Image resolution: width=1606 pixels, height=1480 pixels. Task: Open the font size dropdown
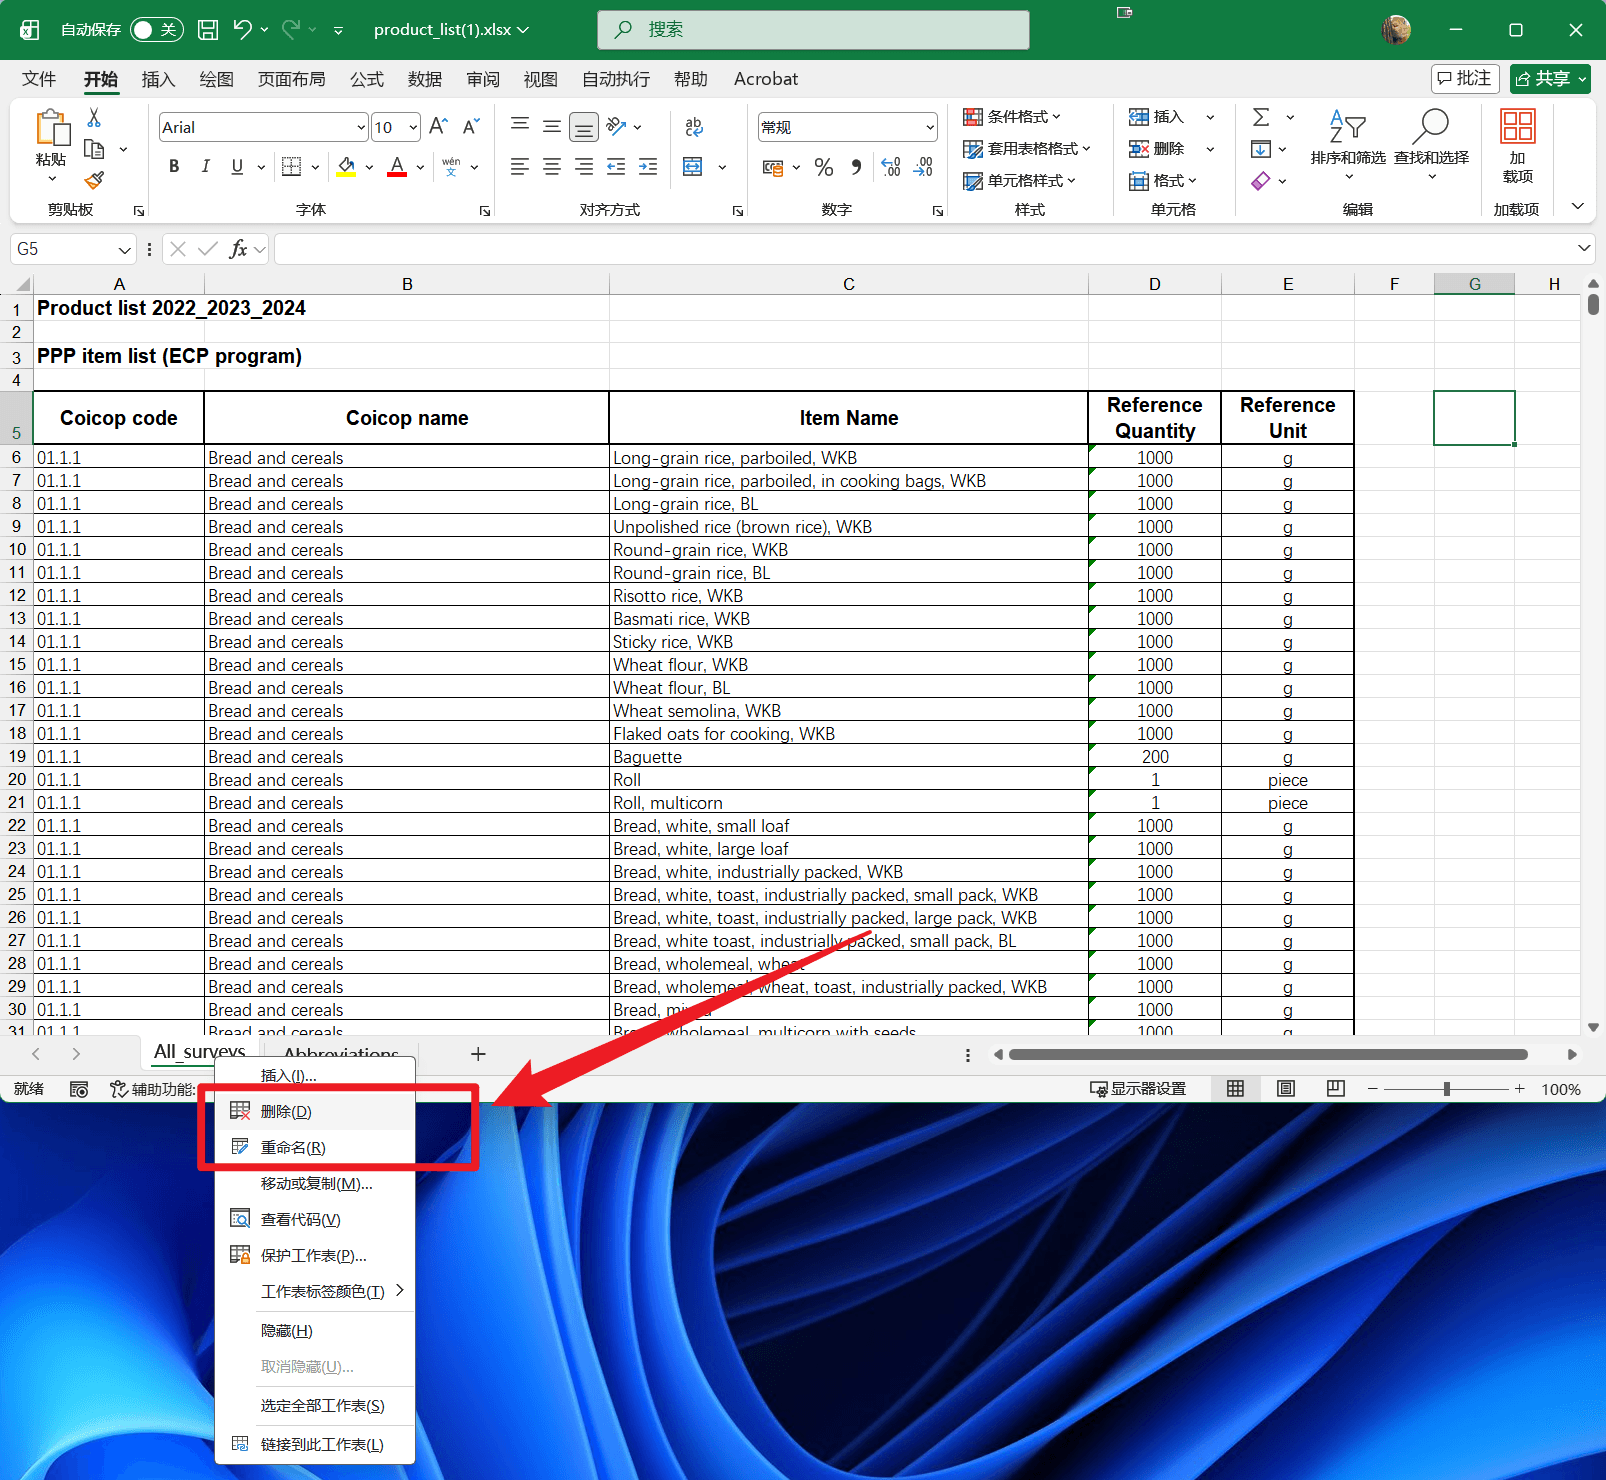coord(413,128)
